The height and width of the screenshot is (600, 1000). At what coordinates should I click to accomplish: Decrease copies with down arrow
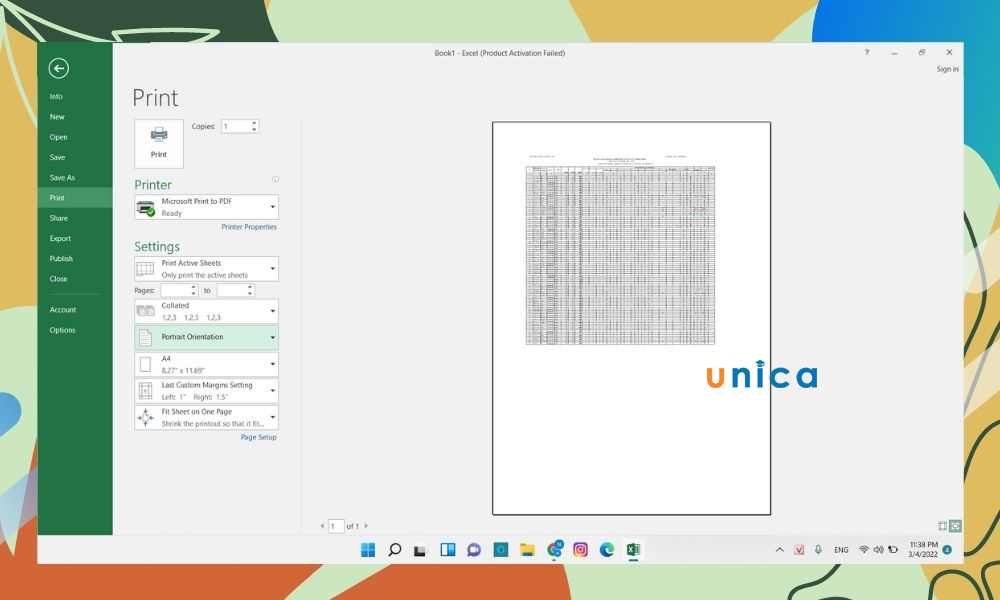click(254, 130)
